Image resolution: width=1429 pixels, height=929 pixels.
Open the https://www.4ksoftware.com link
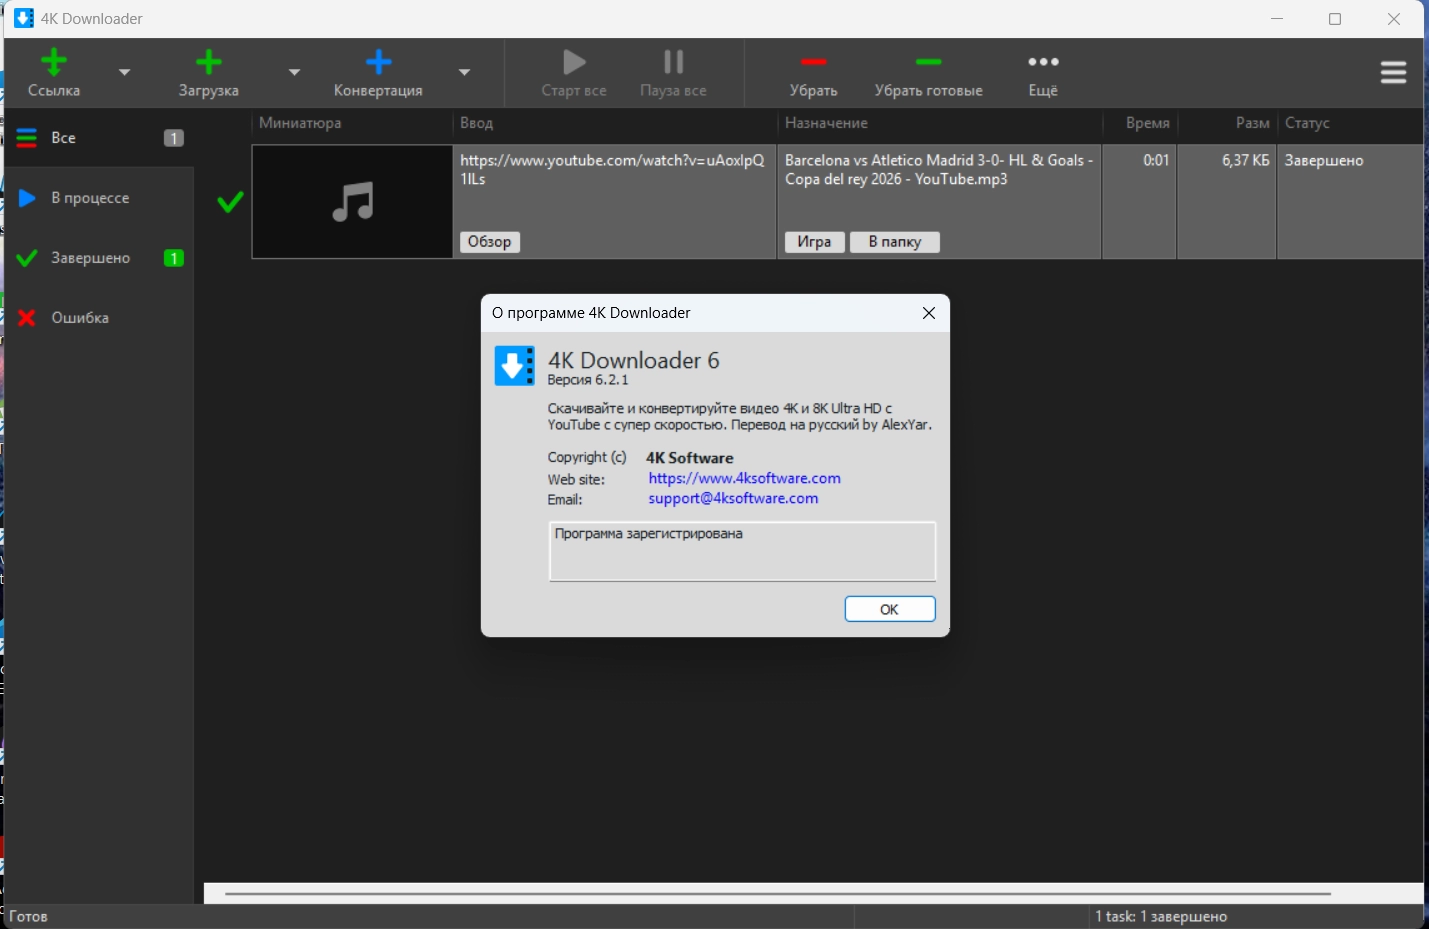pyautogui.click(x=745, y=478)
